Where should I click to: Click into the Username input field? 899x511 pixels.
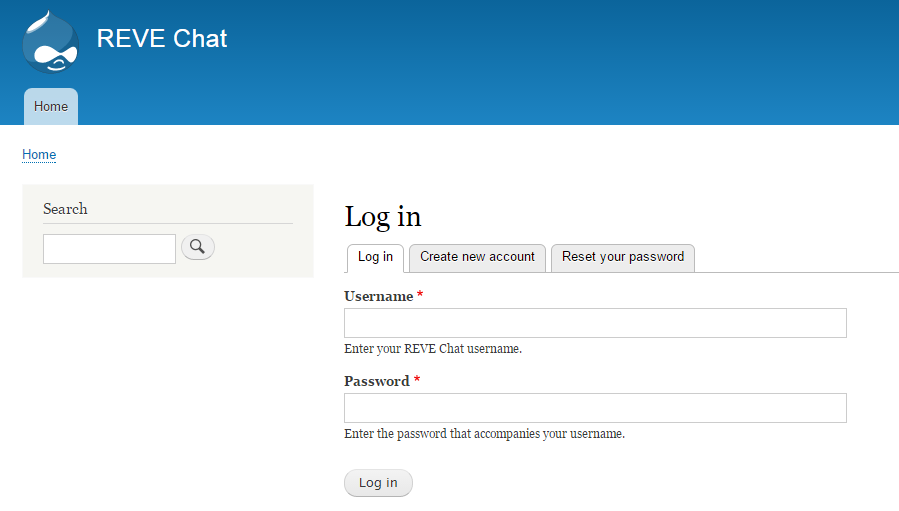click(595, 323)
